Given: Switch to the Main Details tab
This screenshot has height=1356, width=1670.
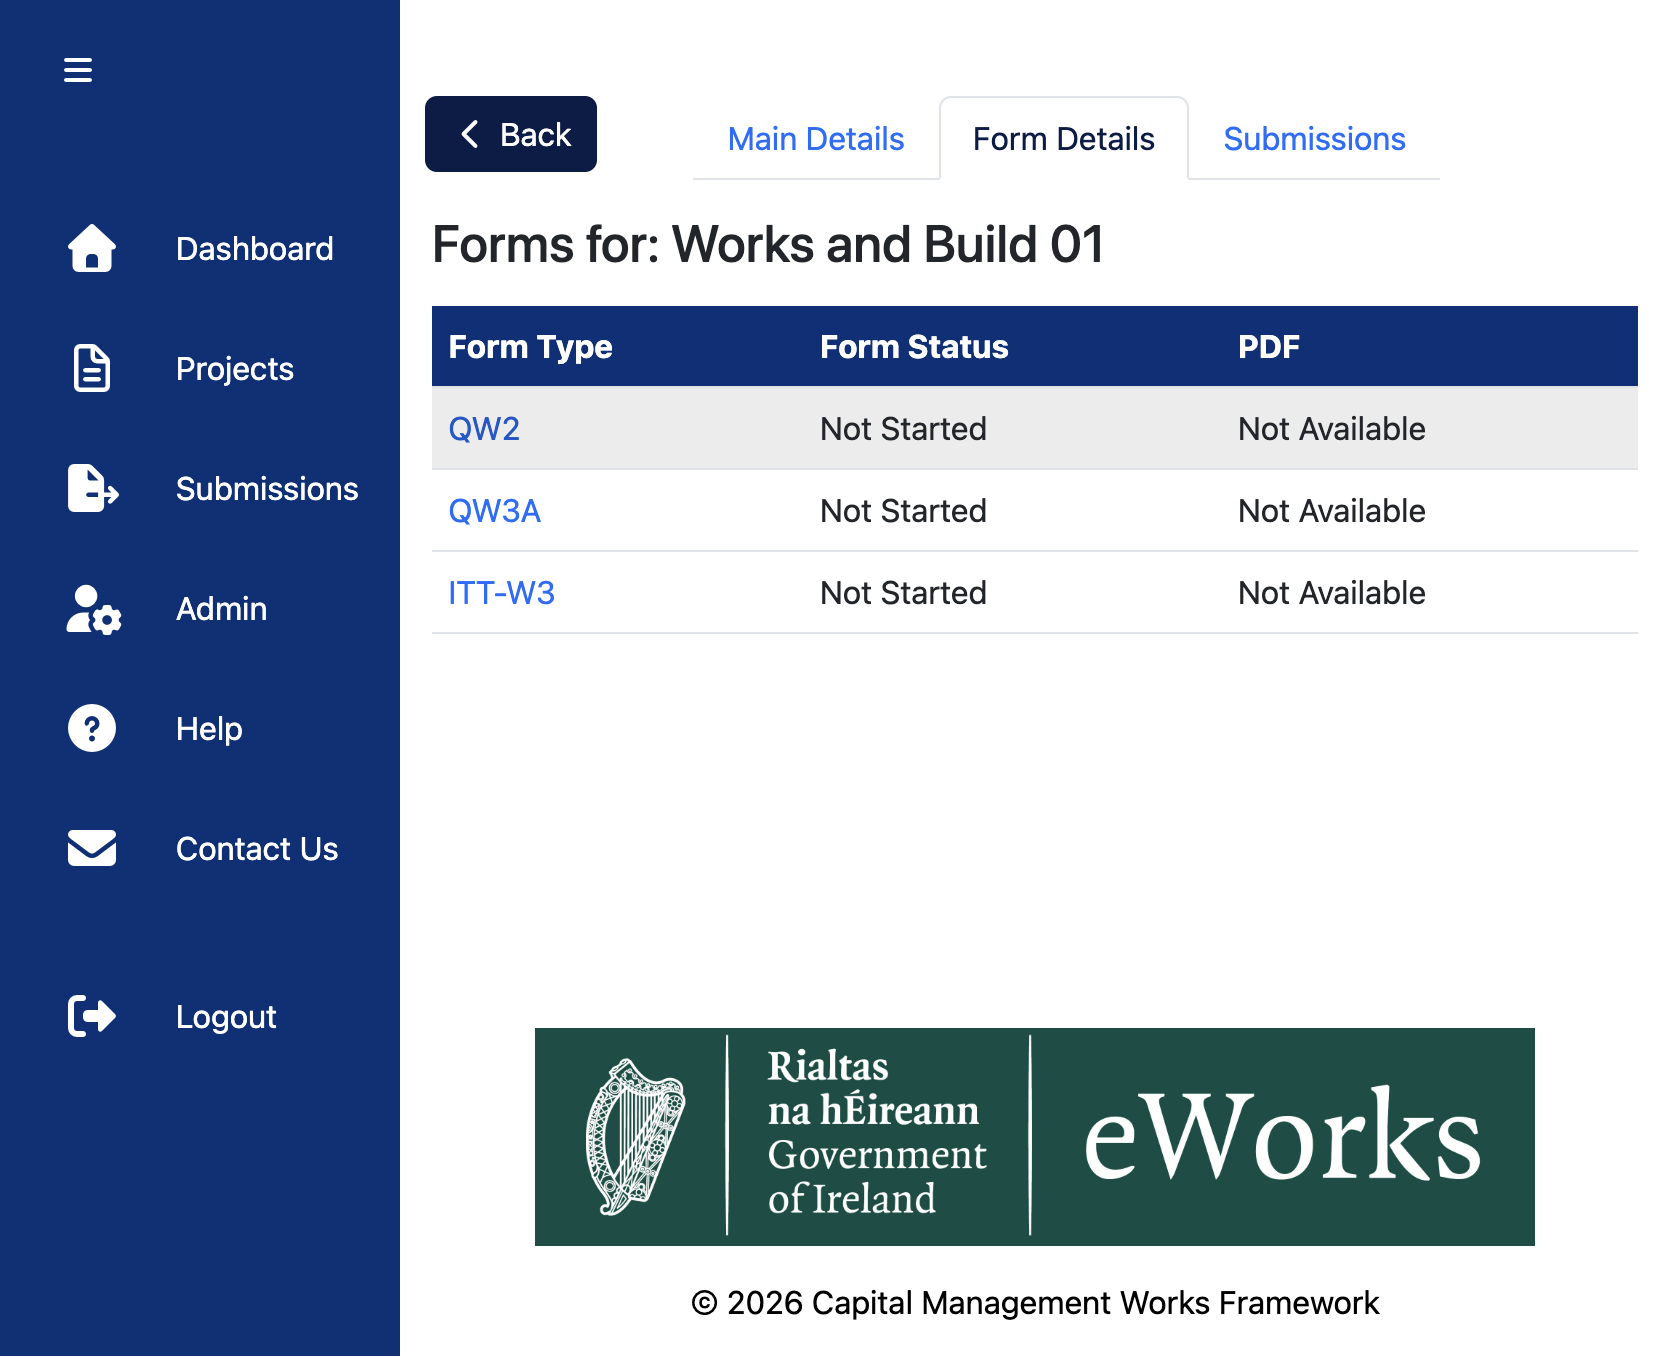Looking at the screenshot, I should 816,139.
